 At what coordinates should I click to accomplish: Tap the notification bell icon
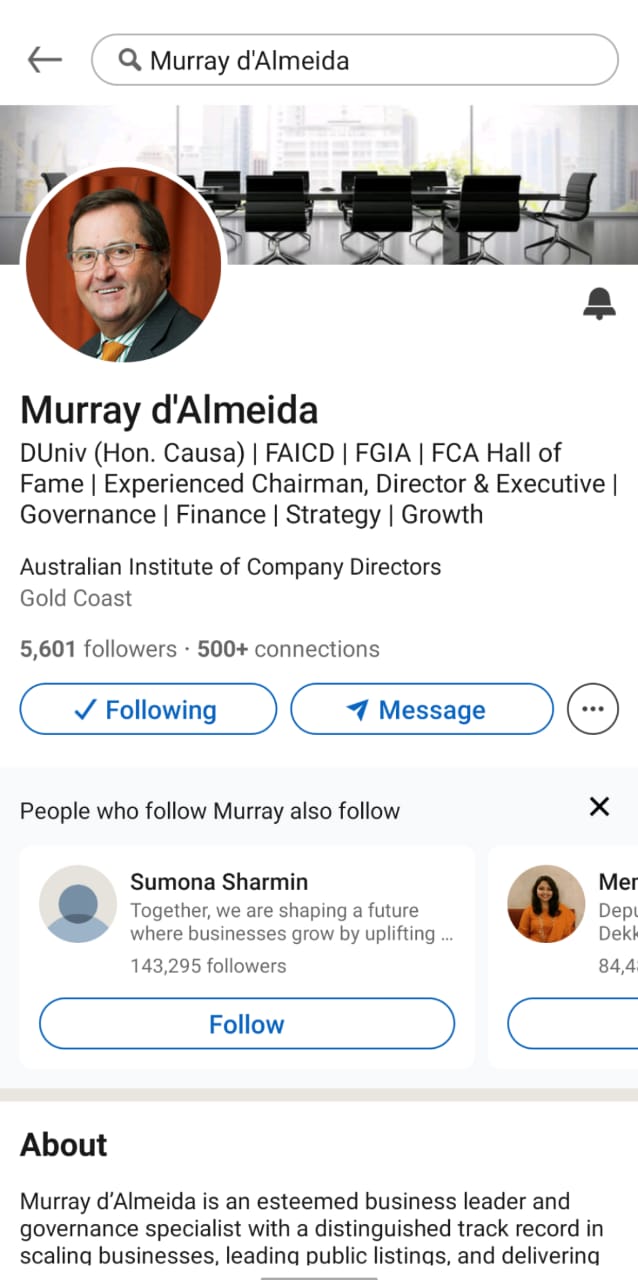599,303
